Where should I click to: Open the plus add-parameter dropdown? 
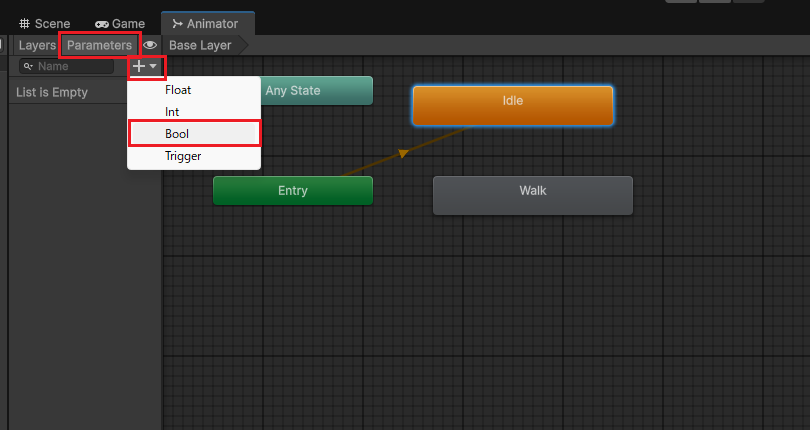click(x=145, y=66)
